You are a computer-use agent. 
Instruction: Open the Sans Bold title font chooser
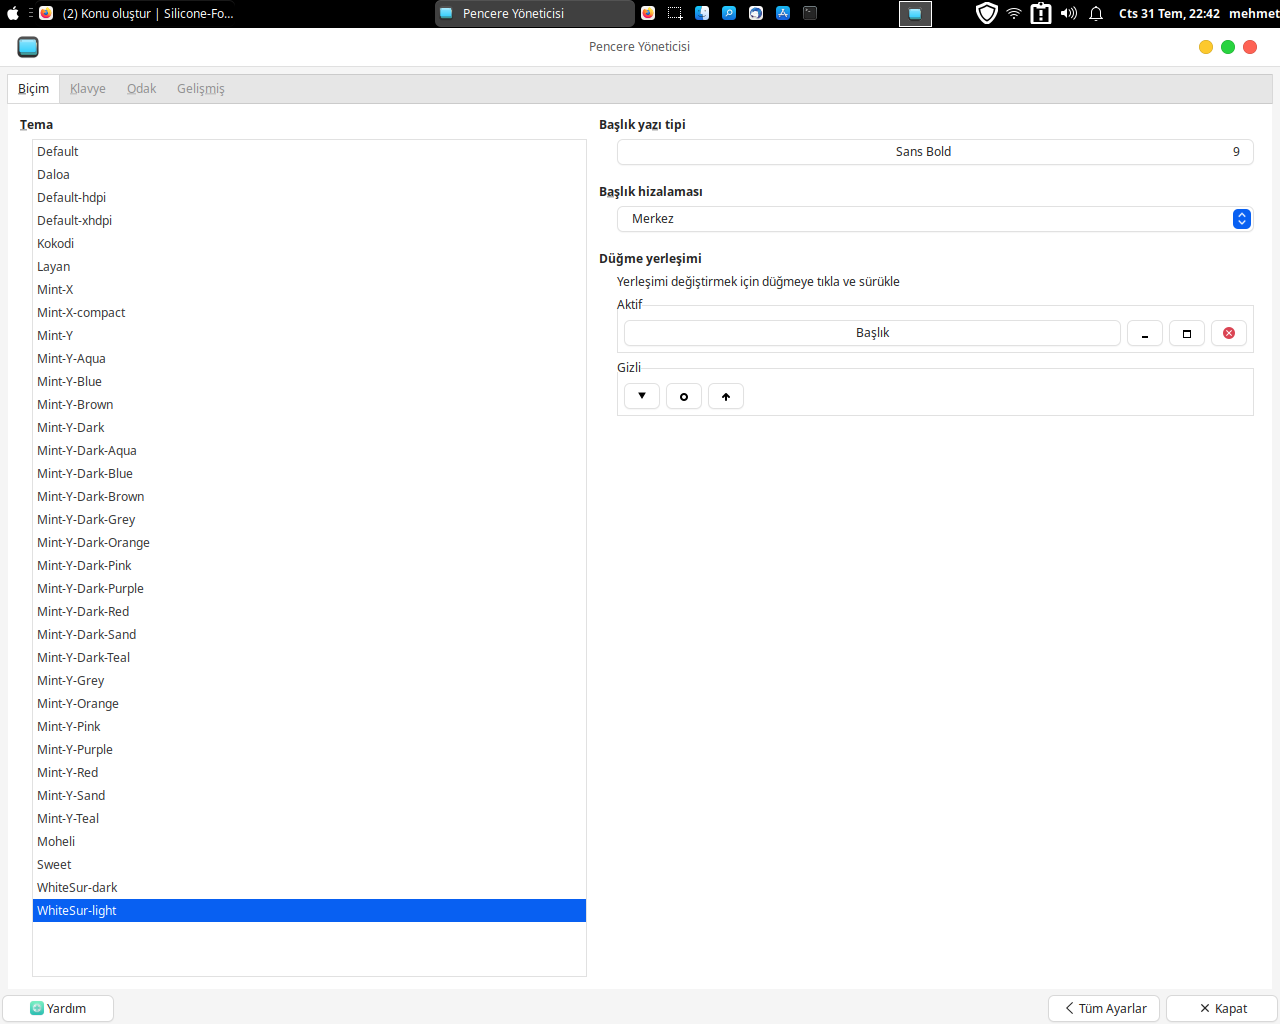click(x=935, y=152)
